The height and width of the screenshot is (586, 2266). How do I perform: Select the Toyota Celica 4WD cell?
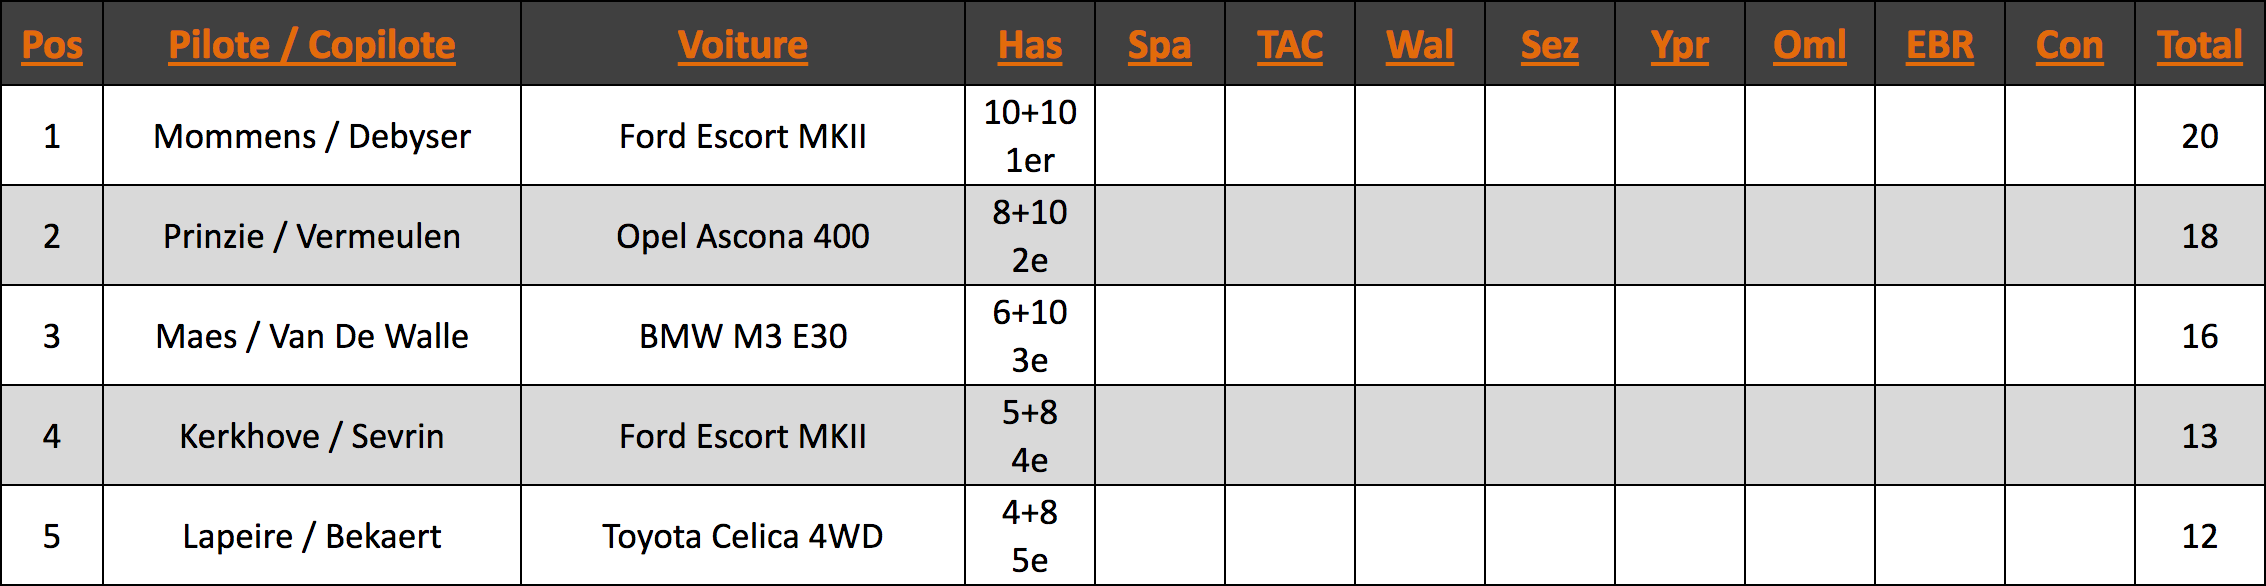pyautogui.click(x=743, y=536)
